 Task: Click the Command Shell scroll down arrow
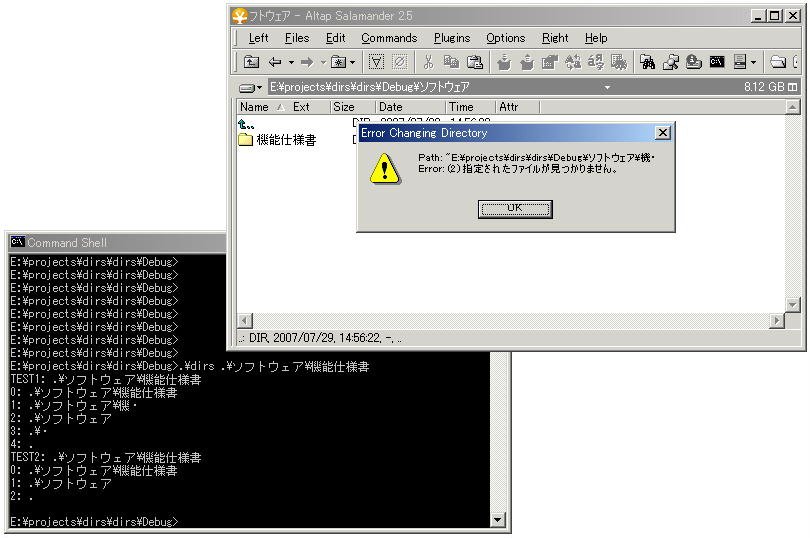pyautogui.click(x=497, y=519)
